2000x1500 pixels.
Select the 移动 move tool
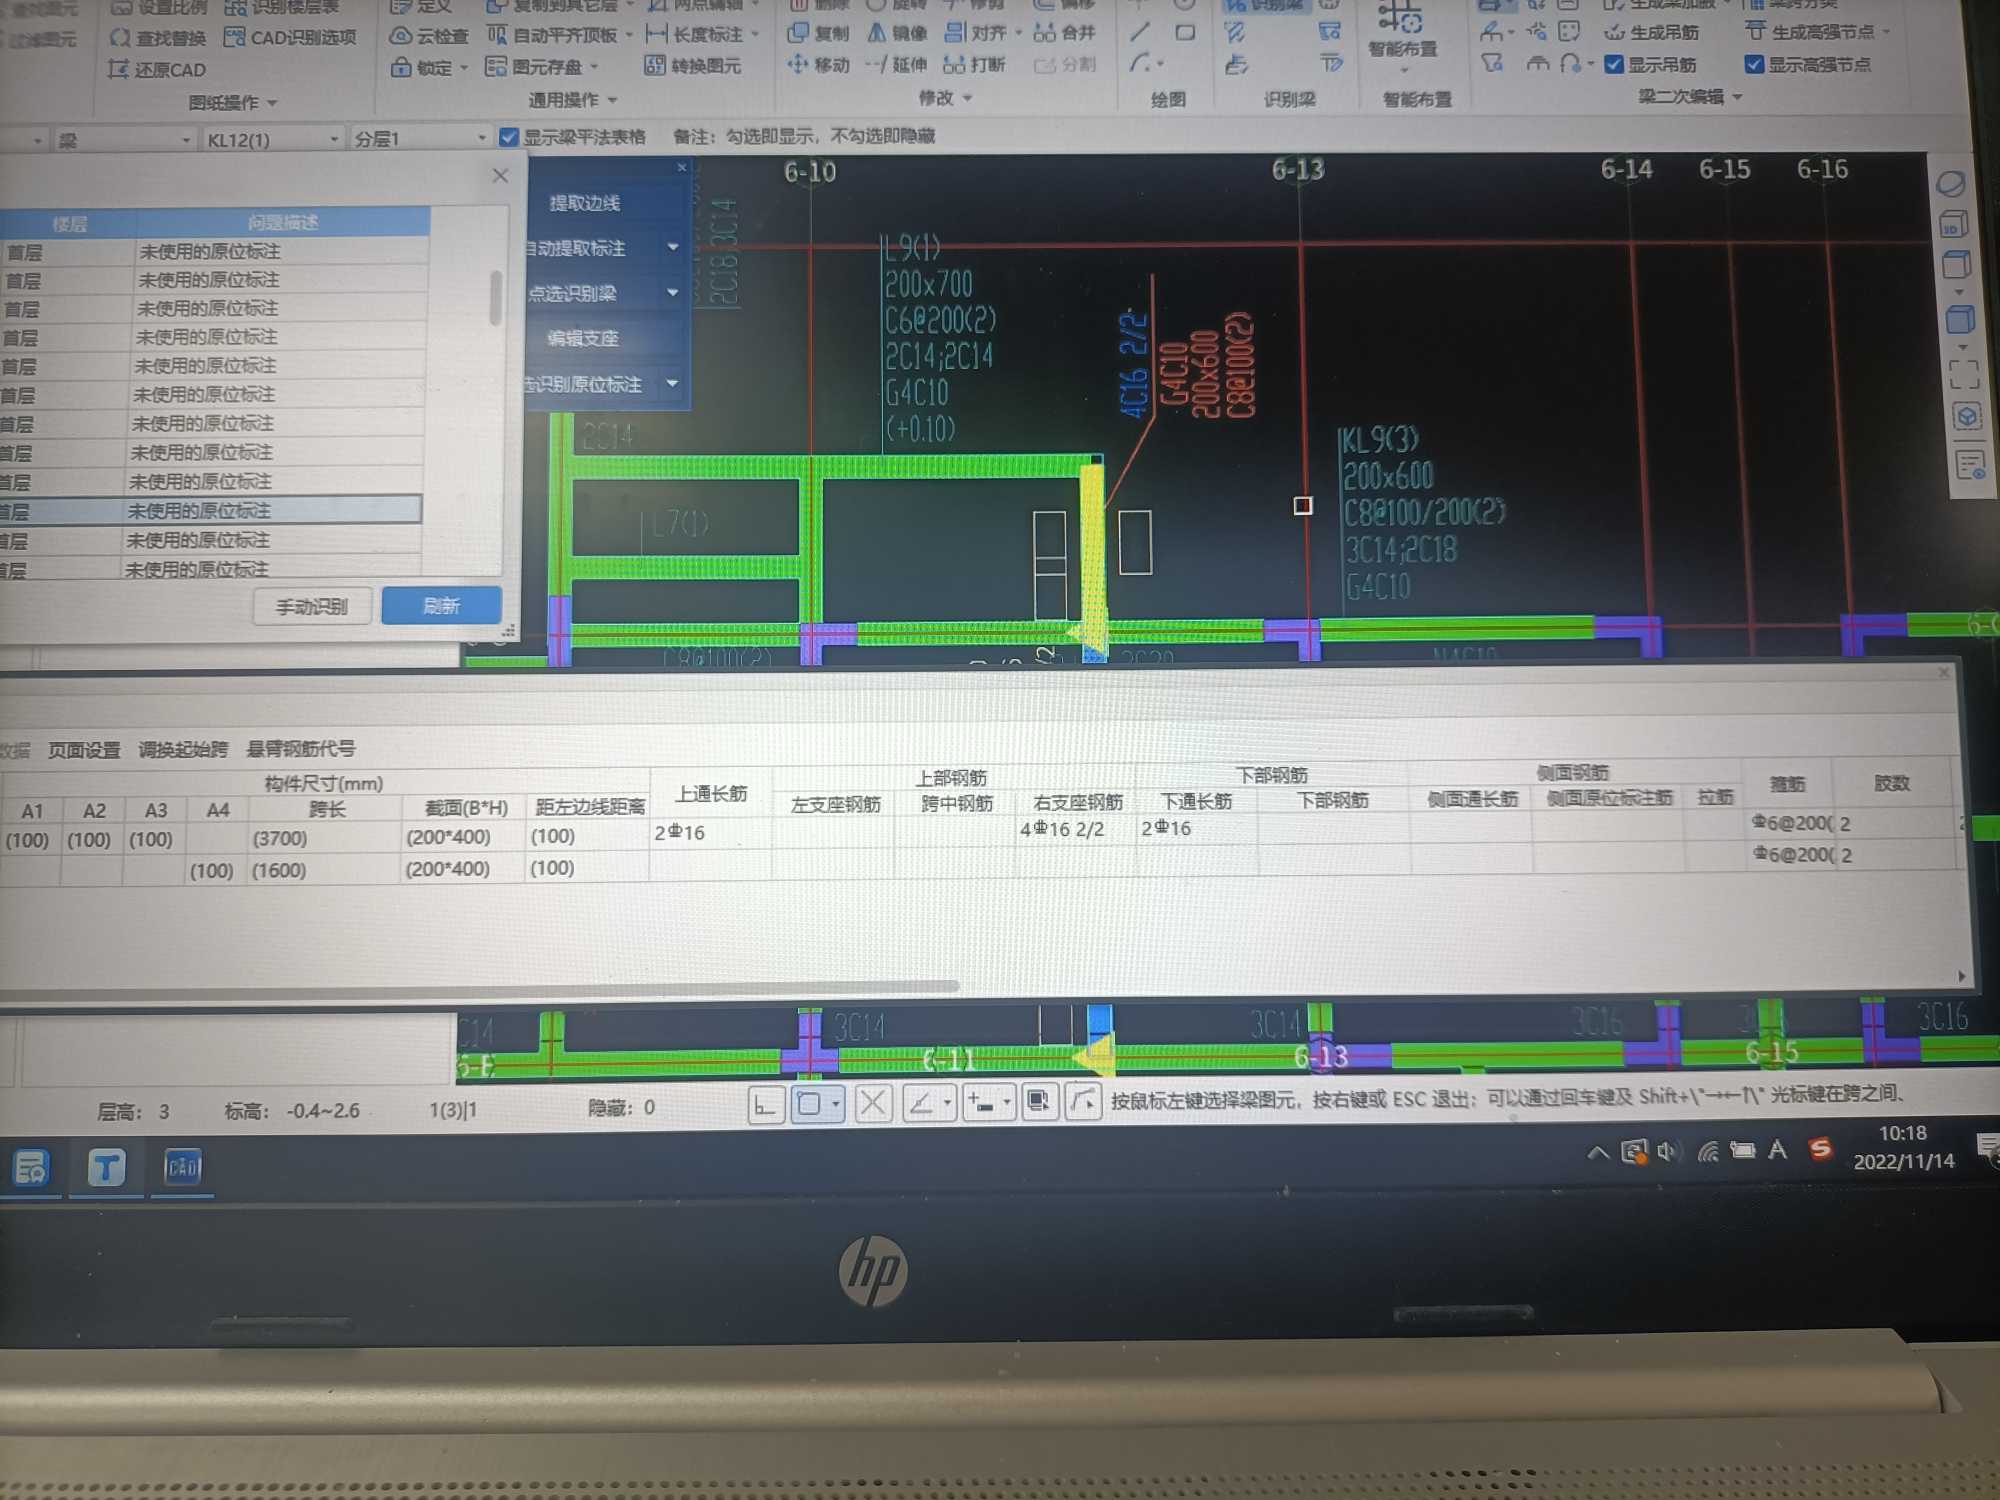[818, 65]
